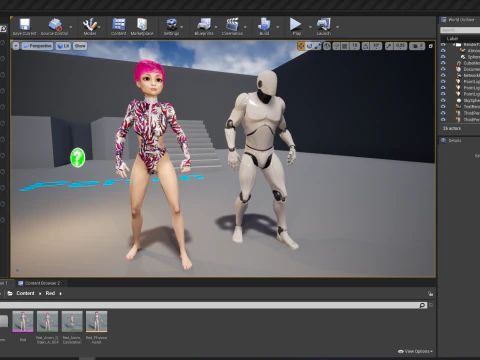
Task: Expand the Source Control dropdown arrow
Action: [x=71, y=27]
